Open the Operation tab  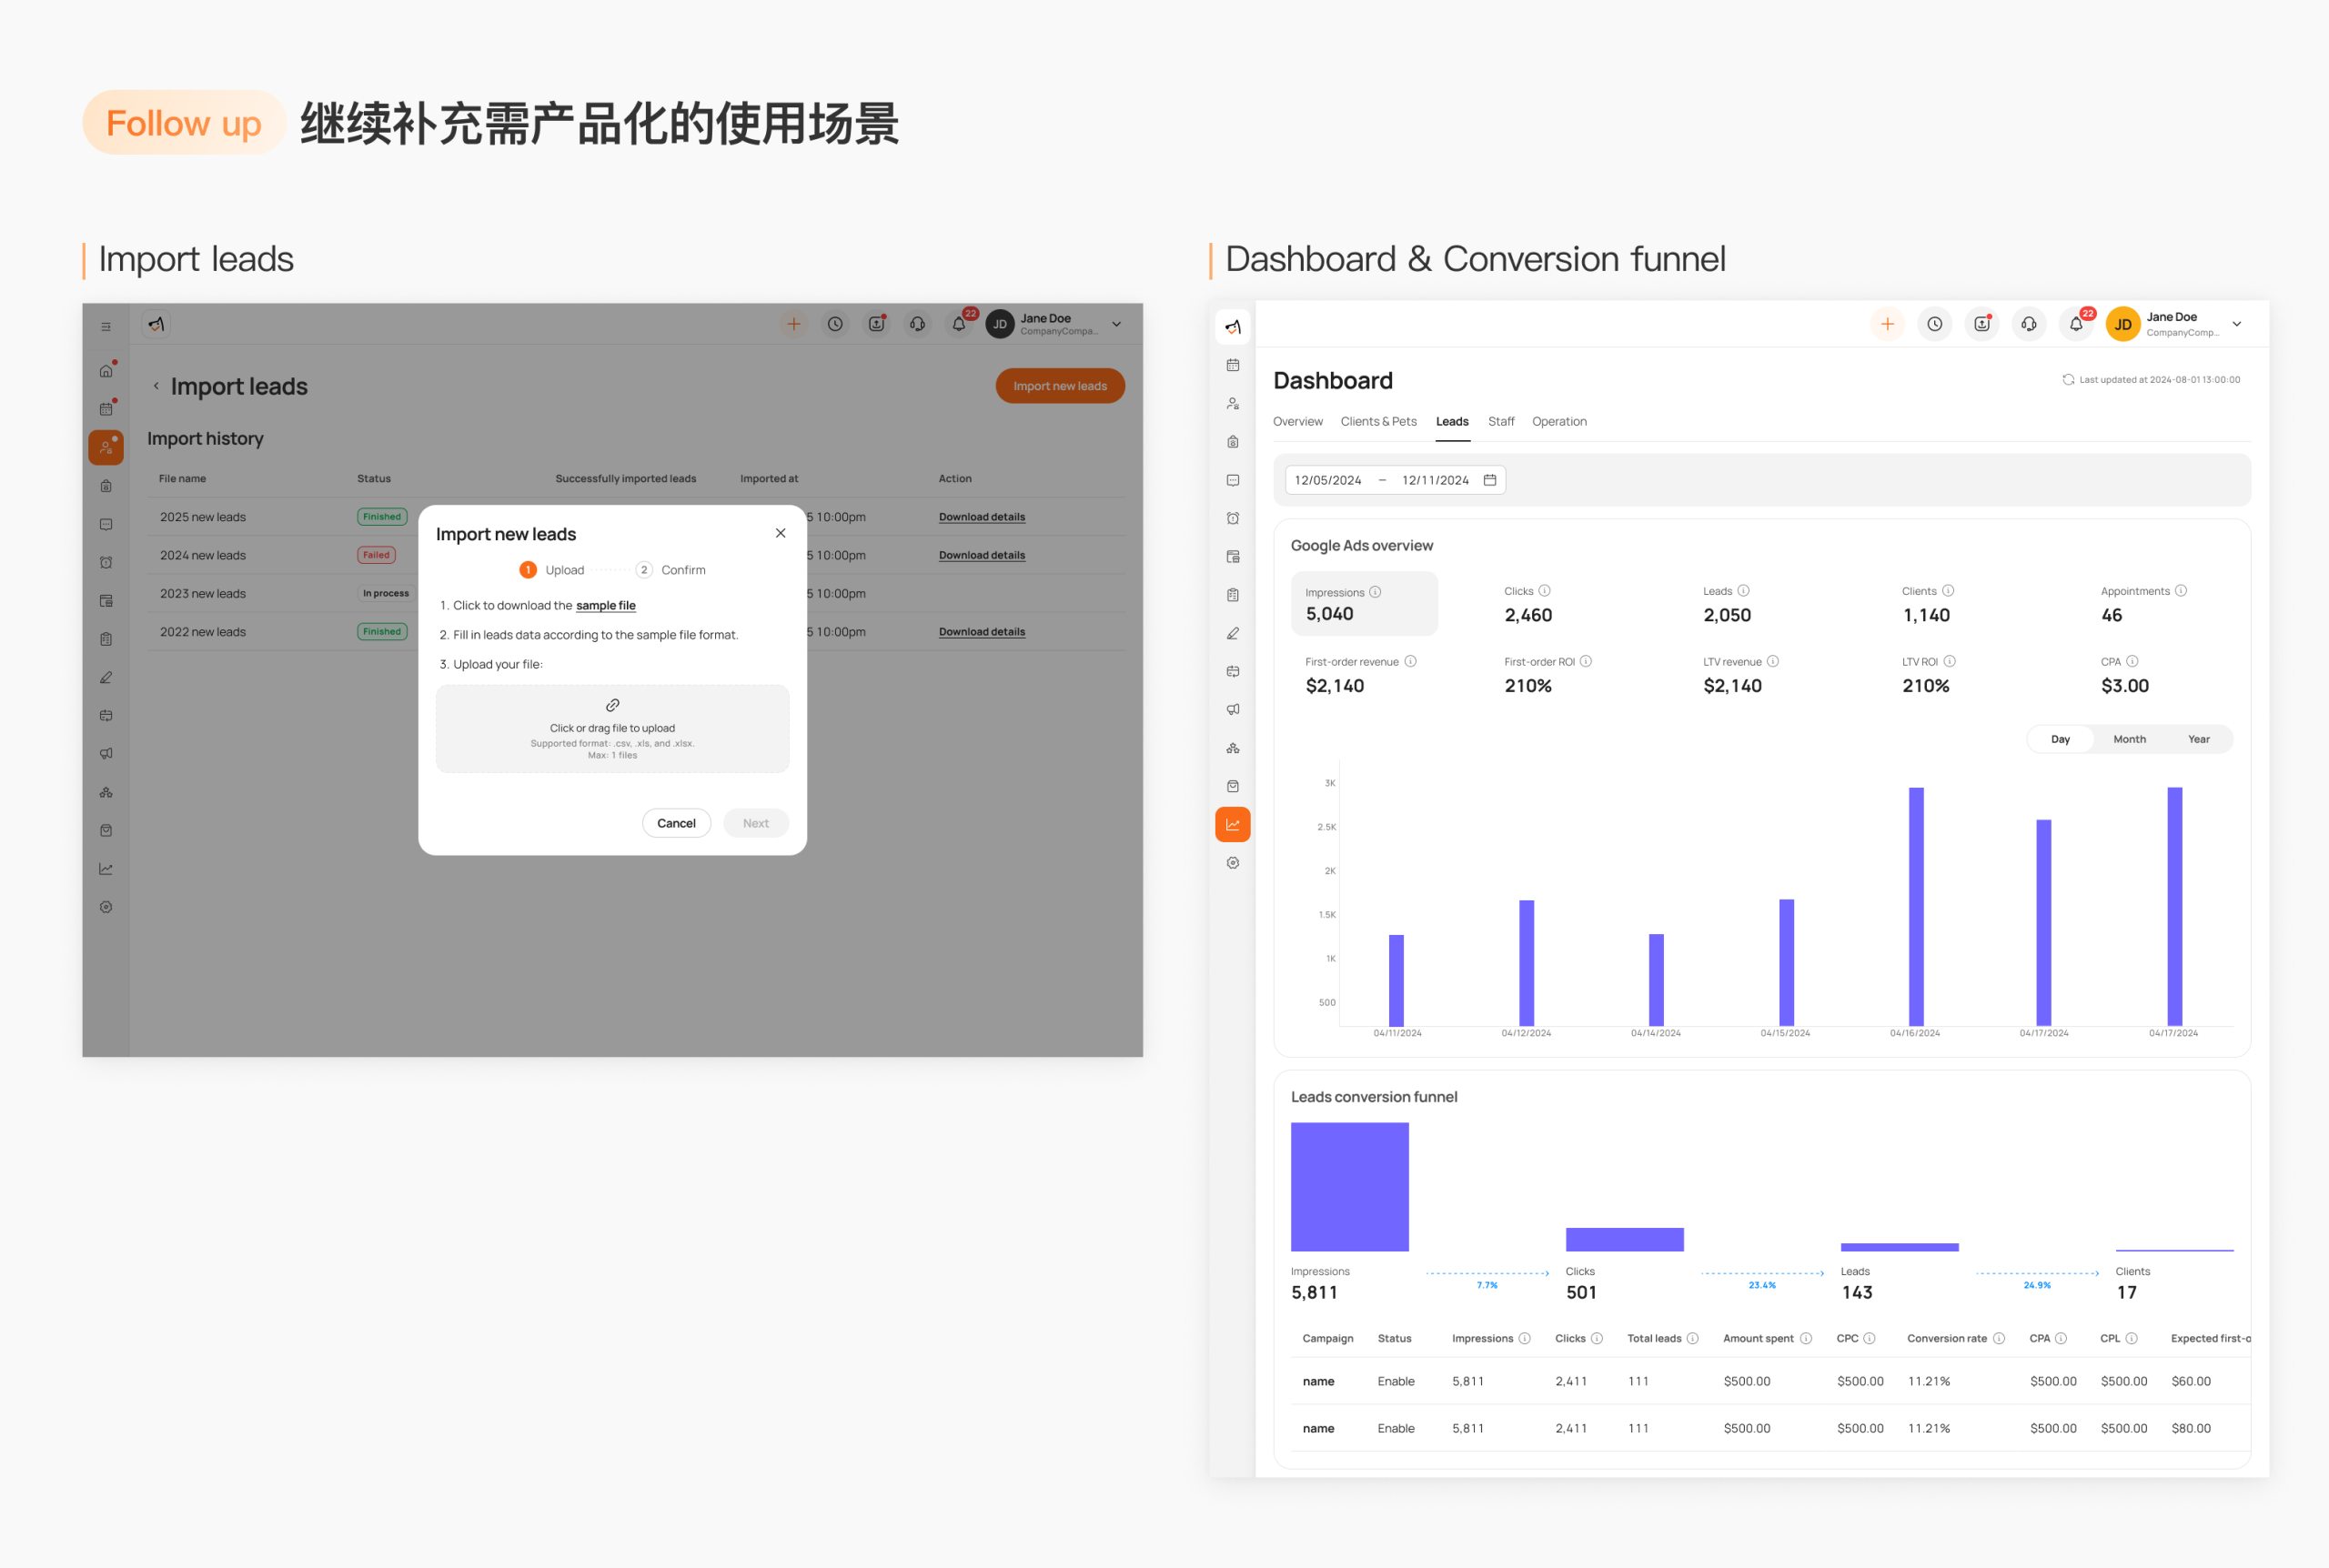(x=1559, y=421)
